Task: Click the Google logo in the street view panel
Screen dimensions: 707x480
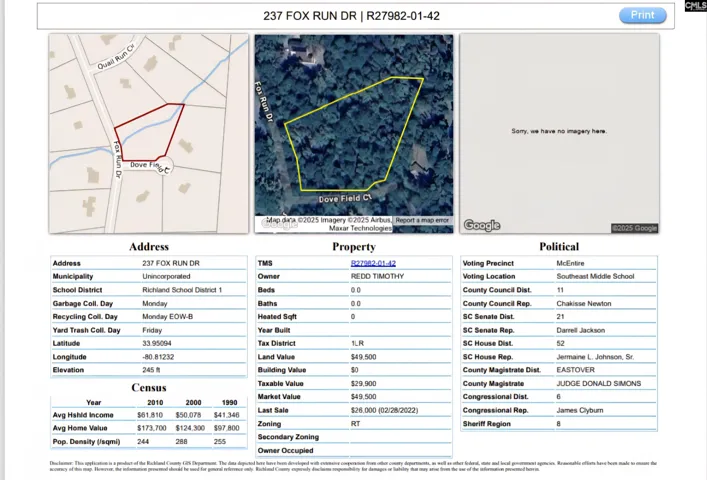Action: pos(482,225)
